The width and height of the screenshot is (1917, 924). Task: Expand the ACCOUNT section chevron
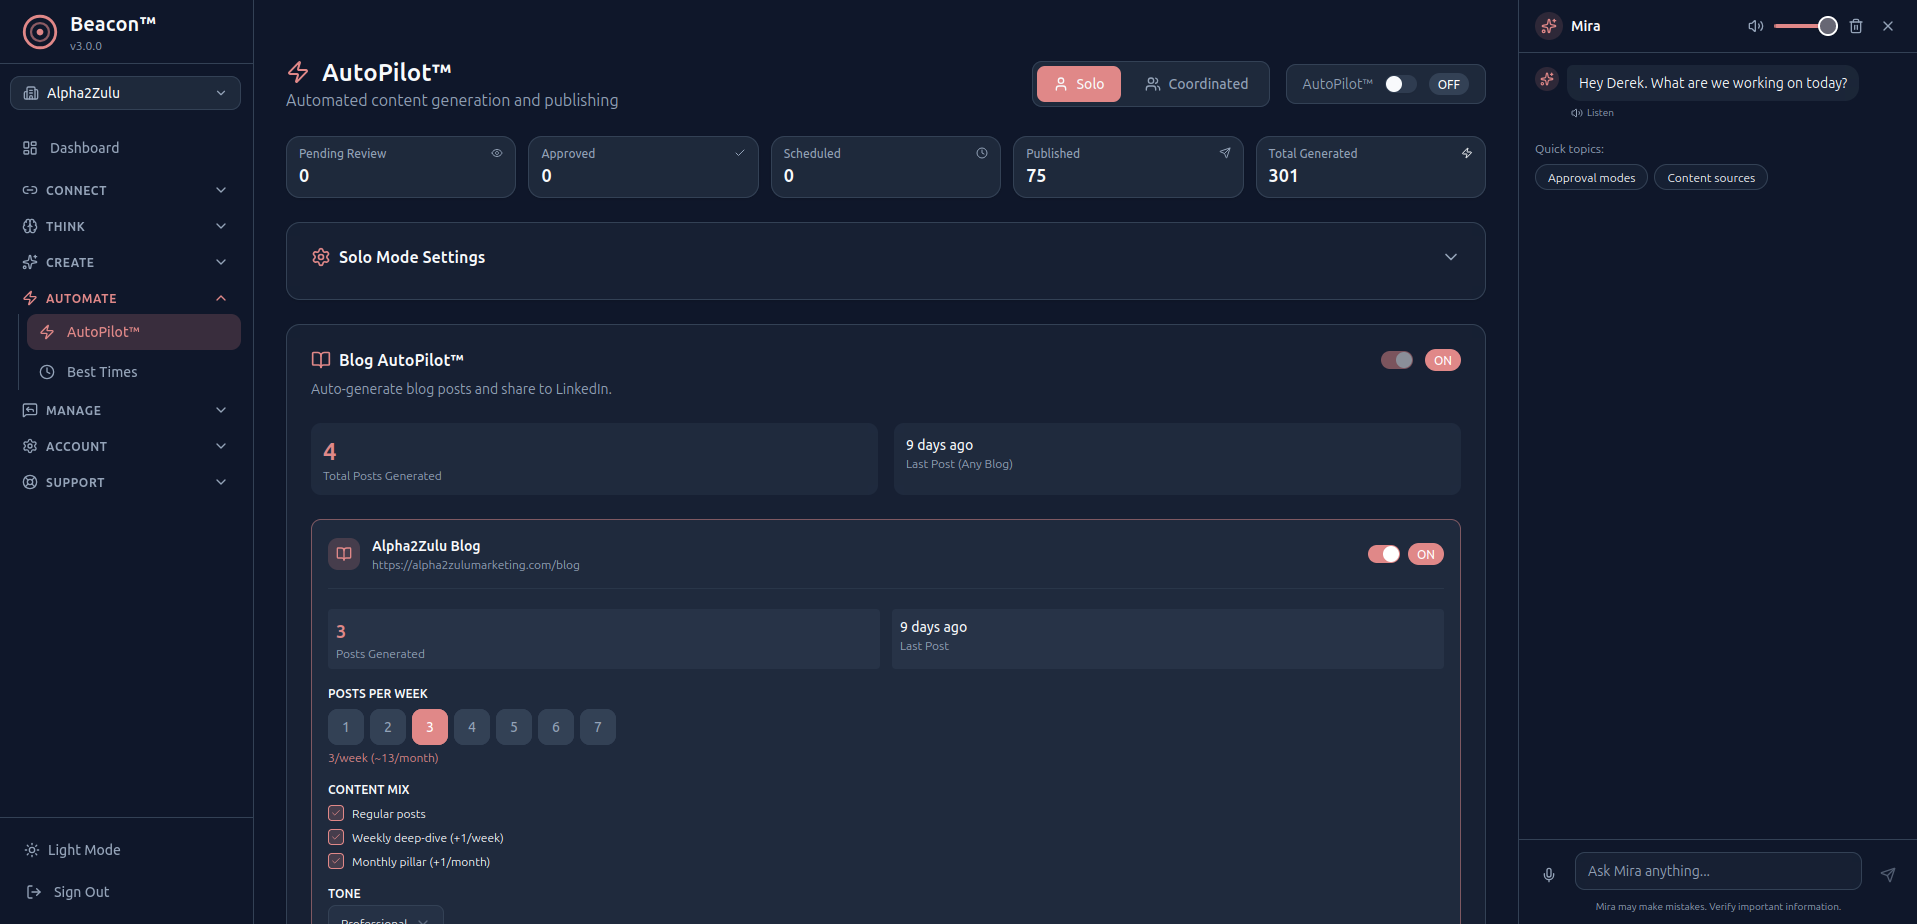[x=221, y=446]
